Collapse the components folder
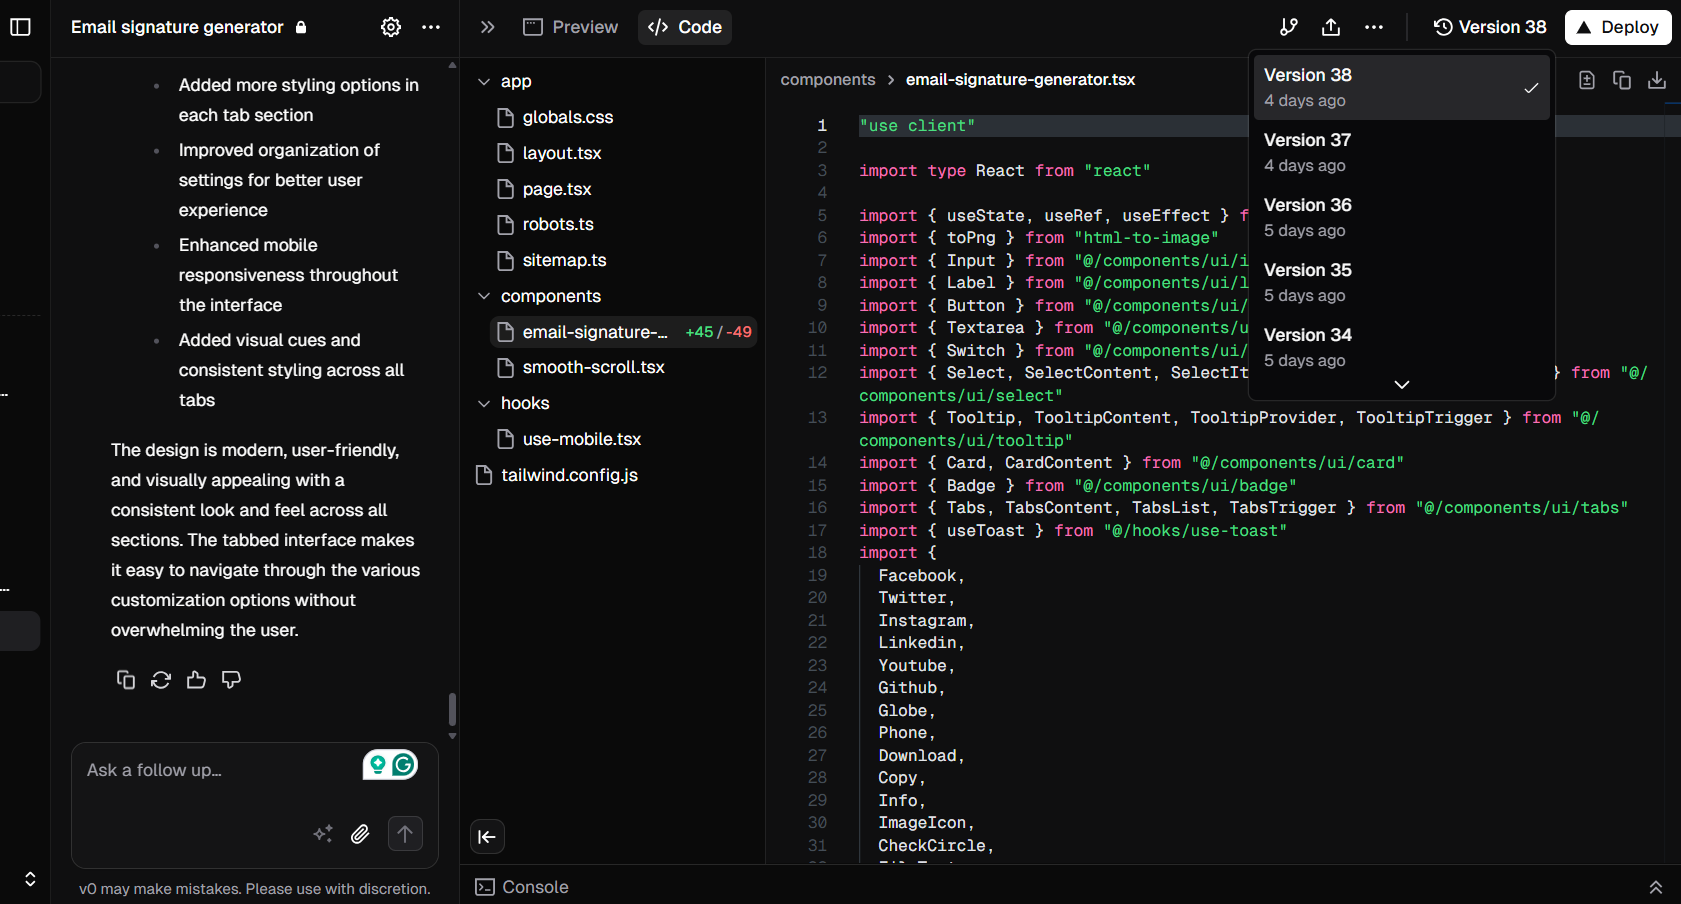 pyautogui.click(x=540, y=296)
